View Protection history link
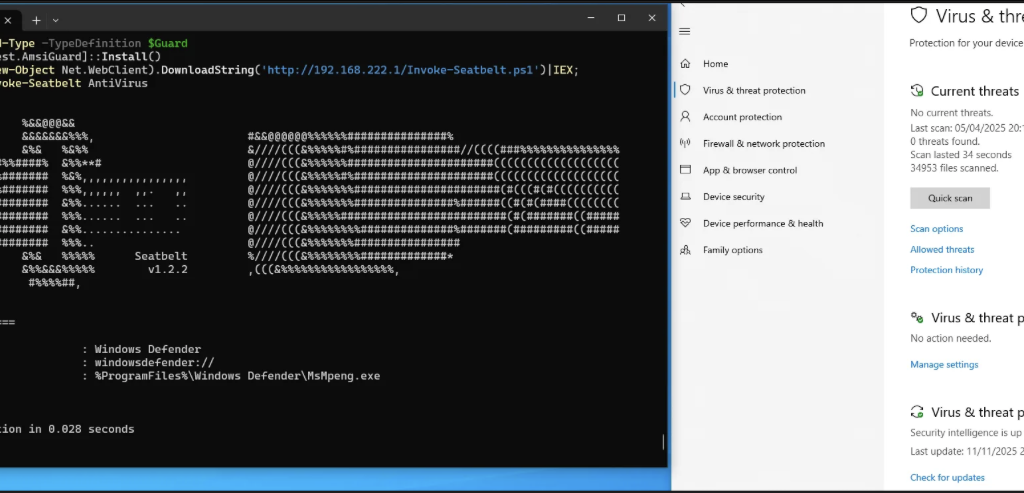The height and width of the screenshot is (493, 1024). (946, 270)
